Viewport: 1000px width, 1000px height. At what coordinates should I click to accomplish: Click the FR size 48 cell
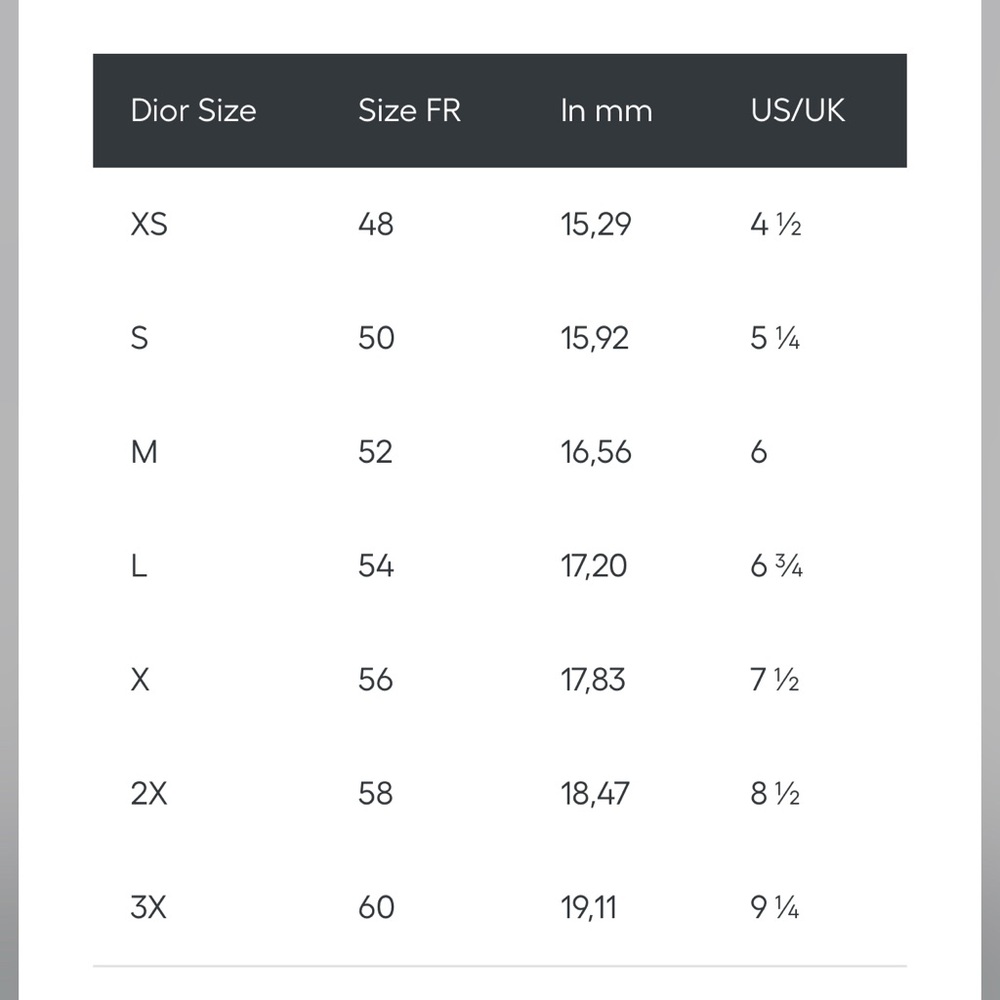tap(376, 224)
